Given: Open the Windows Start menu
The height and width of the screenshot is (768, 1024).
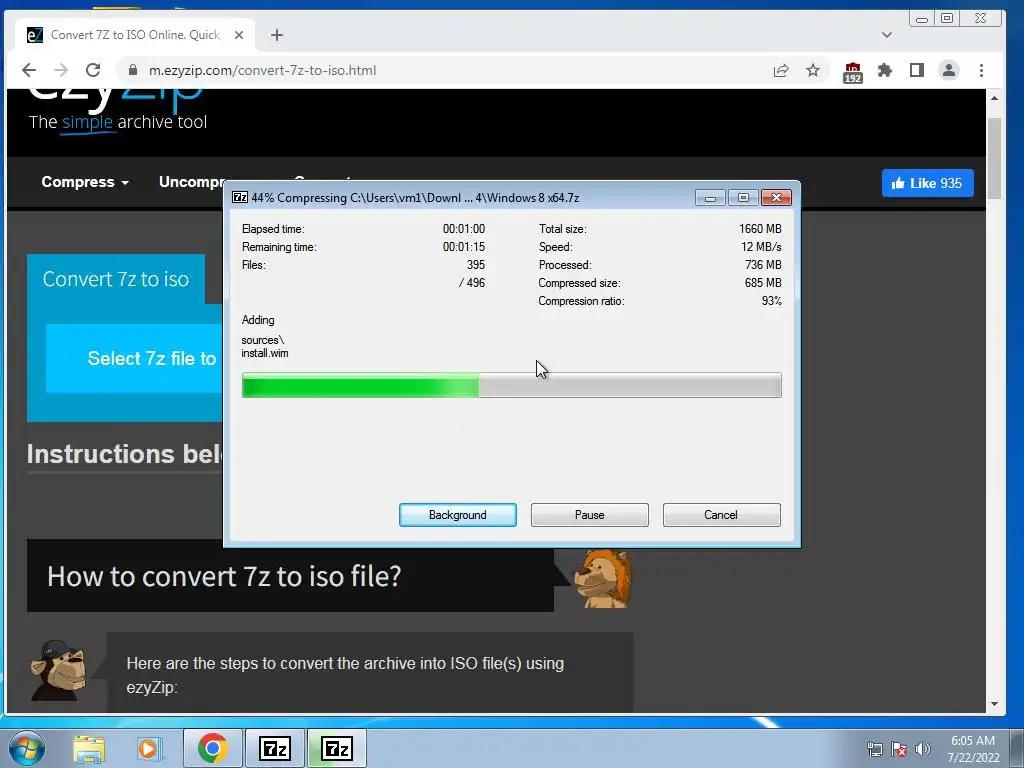Looking at the screenshot, I should 27,748.
